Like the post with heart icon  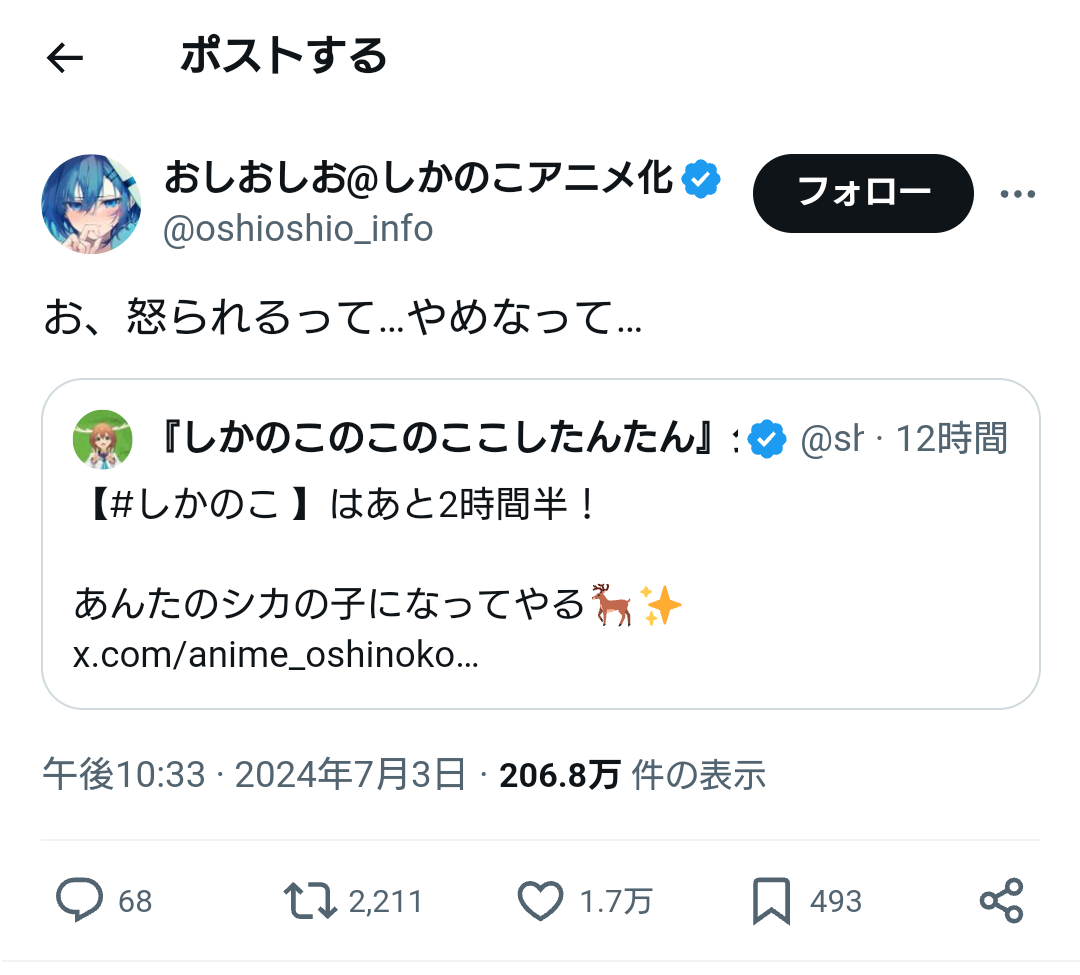tap(541, 901)
